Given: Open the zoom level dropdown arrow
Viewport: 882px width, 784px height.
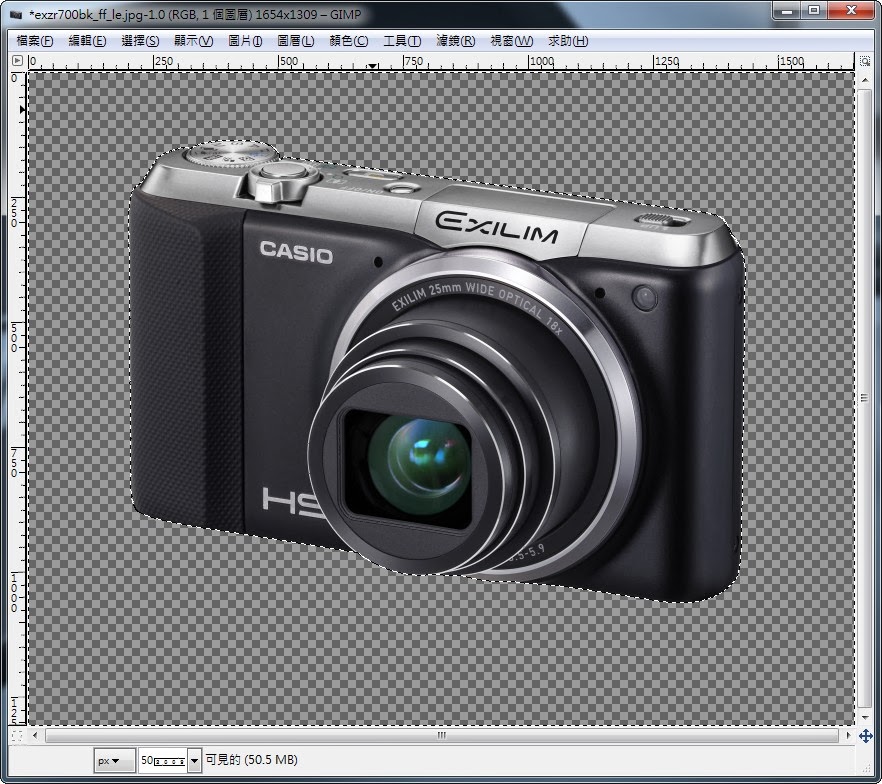Looking at the screenshot, I should point(195,761).
